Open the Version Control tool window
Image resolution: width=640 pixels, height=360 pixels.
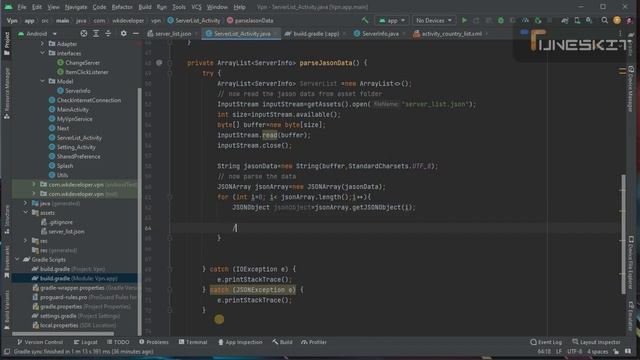[40, 342]
